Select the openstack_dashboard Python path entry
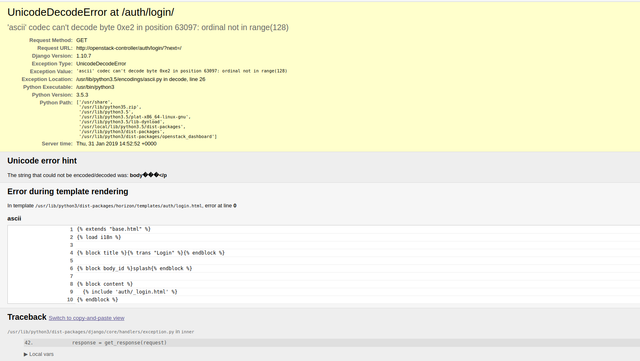Image resolution: width=640 pixels, height=361 pixels. coord(148,136)
